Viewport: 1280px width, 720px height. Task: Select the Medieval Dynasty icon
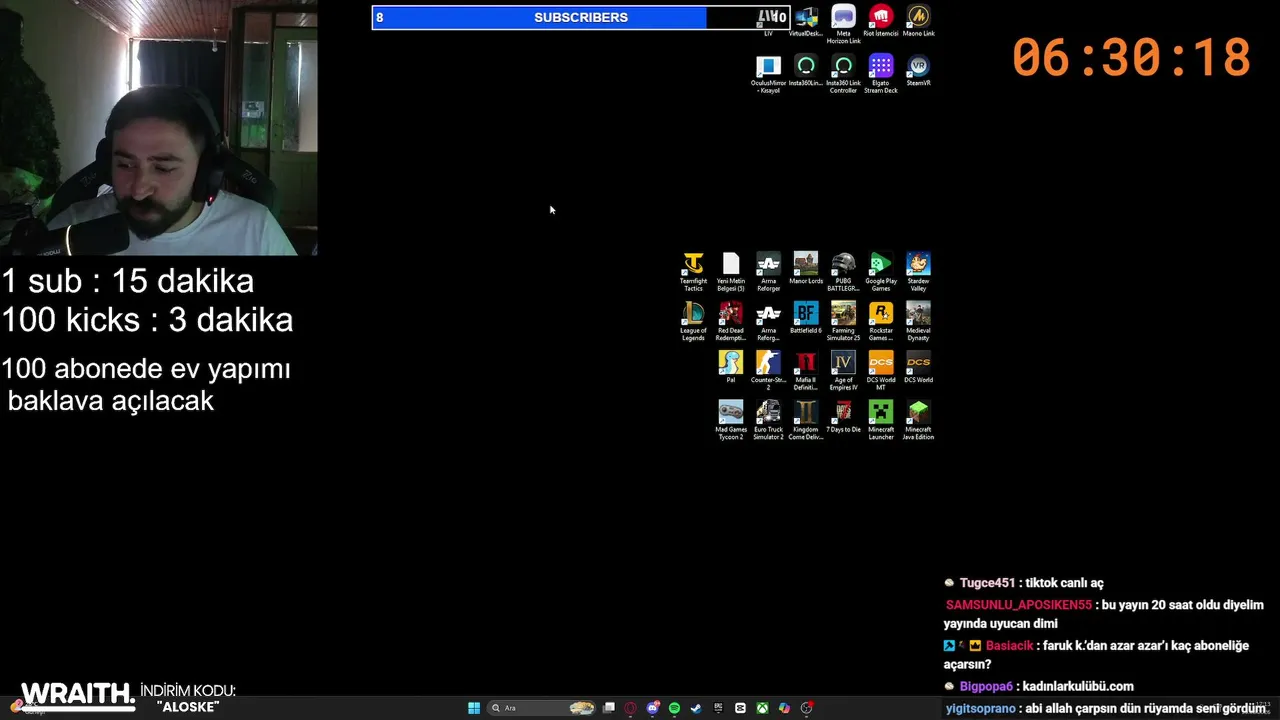click(x=918, y=321)
